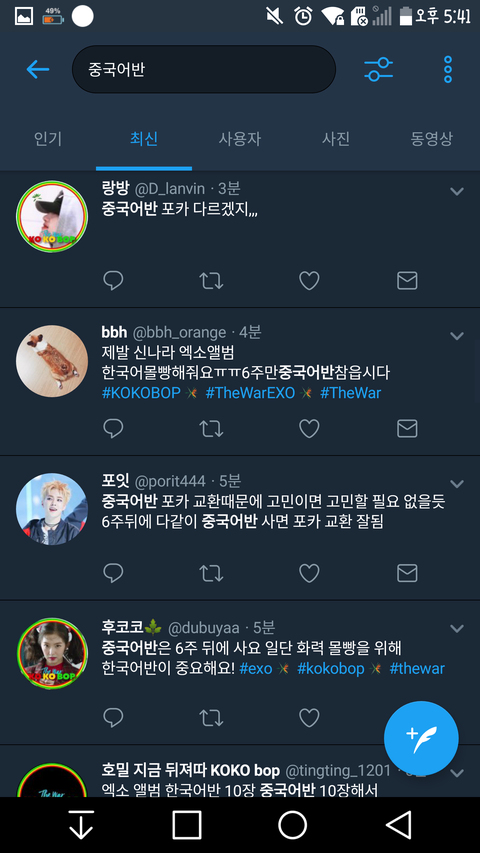Viewport: 480px width, 853px height.
Task: Open 포잇 profile picture thumbnail
Action: click(x=52, y=509)
